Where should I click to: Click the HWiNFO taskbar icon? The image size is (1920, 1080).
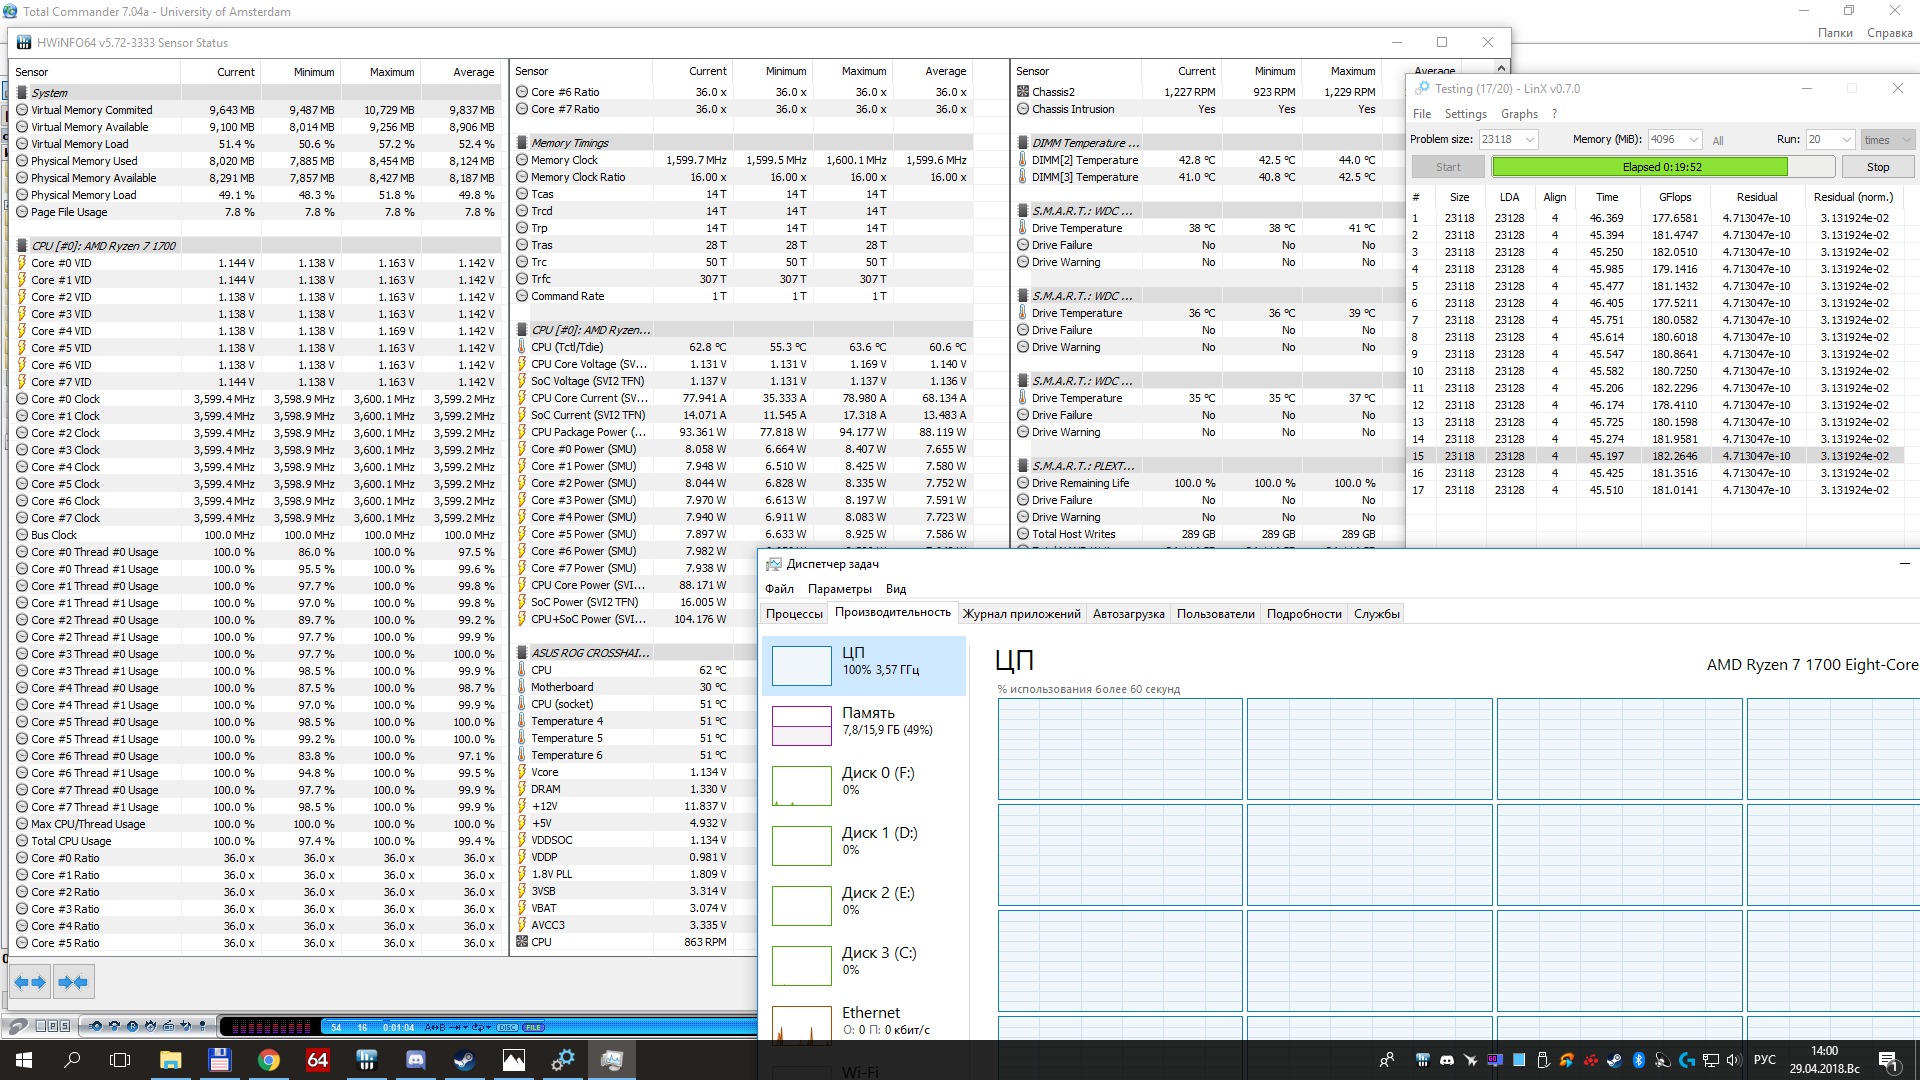click(367, 1060)
